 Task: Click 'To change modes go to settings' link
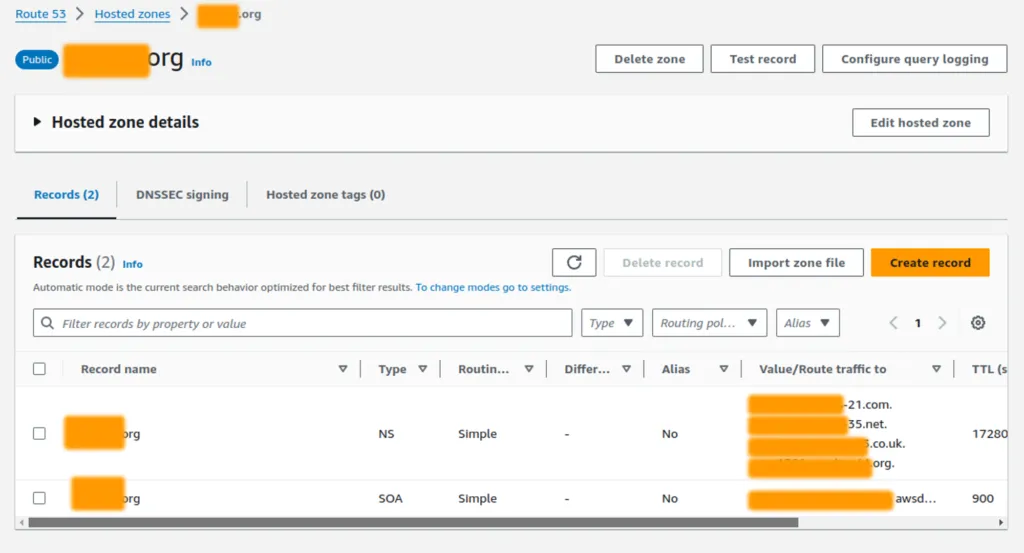[x=493, y=287]
